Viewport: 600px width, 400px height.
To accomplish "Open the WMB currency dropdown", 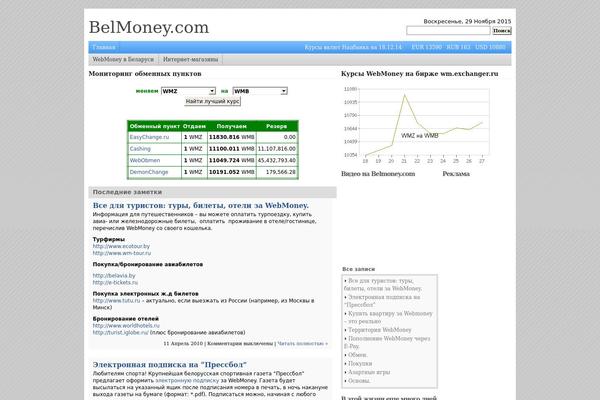I will pos(260,91).
